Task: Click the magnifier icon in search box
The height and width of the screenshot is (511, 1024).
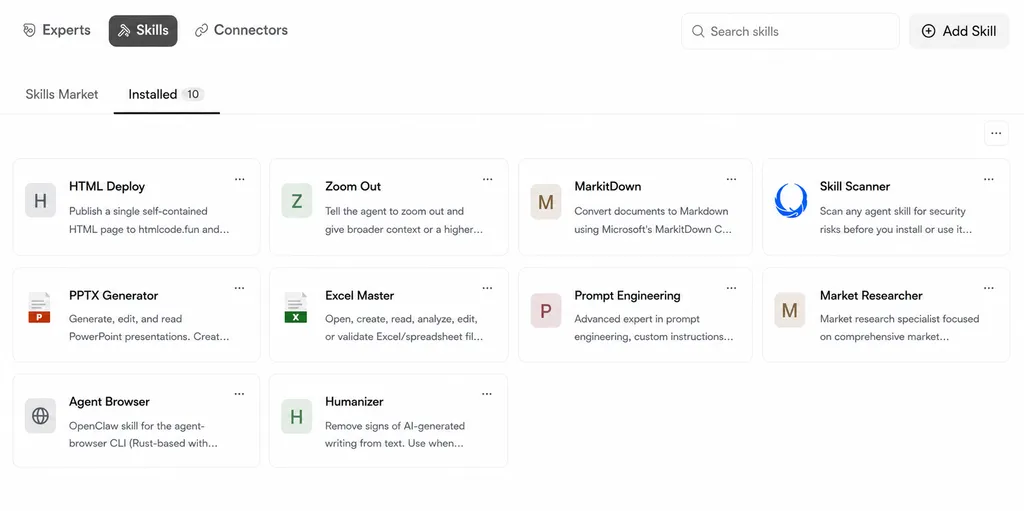Action: (698, 31)
